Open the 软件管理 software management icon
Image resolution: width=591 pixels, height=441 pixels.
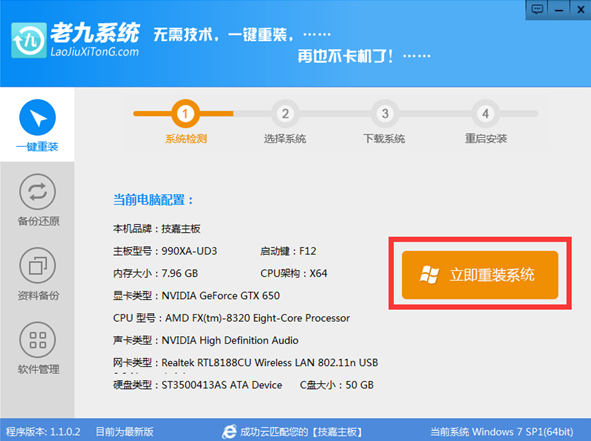pyautogui.click(x=37, y=340)
